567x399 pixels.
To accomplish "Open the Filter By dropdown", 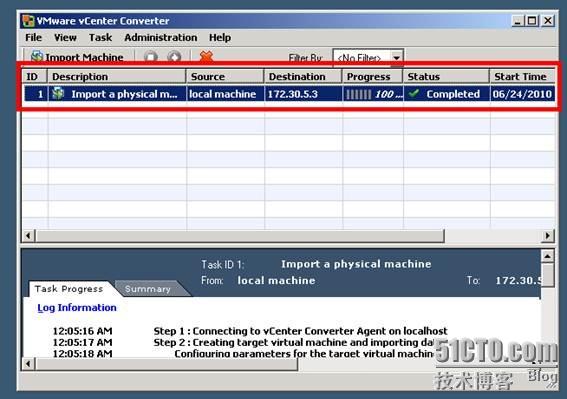I will tap(397, 58).
